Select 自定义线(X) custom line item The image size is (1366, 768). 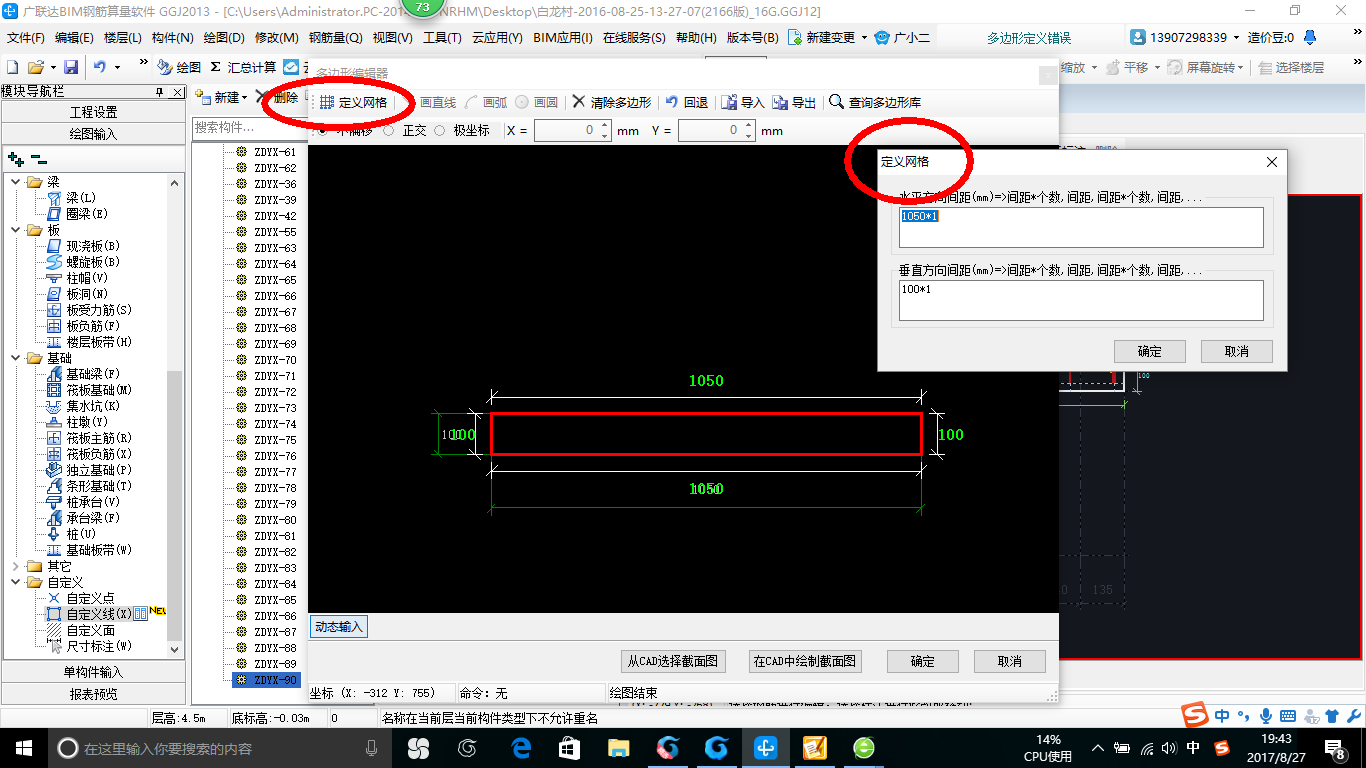click(x=99, y=614)
